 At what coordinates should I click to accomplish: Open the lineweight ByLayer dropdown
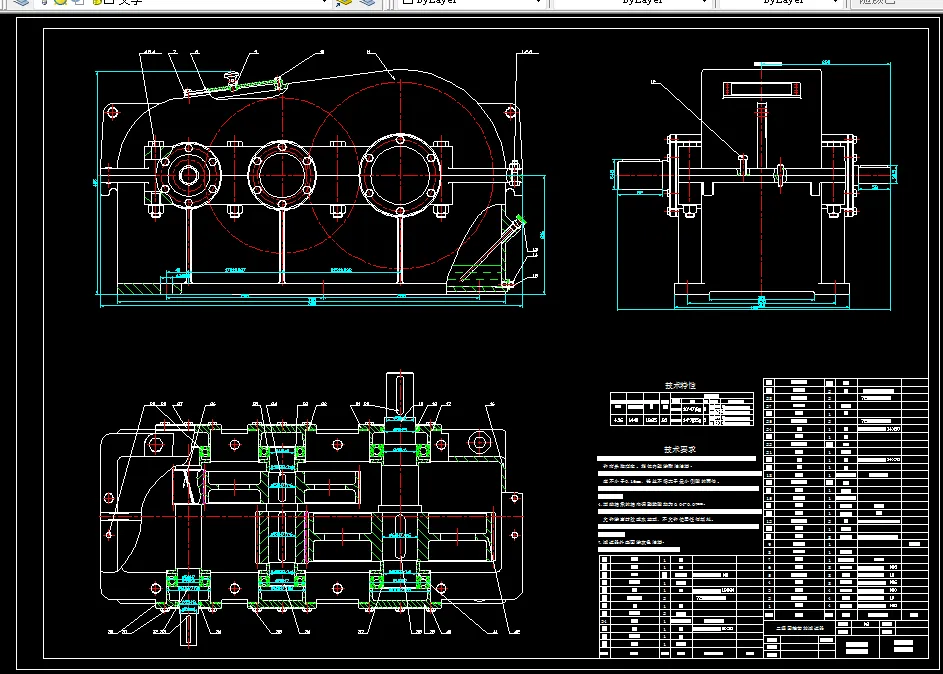click(781, 2)
